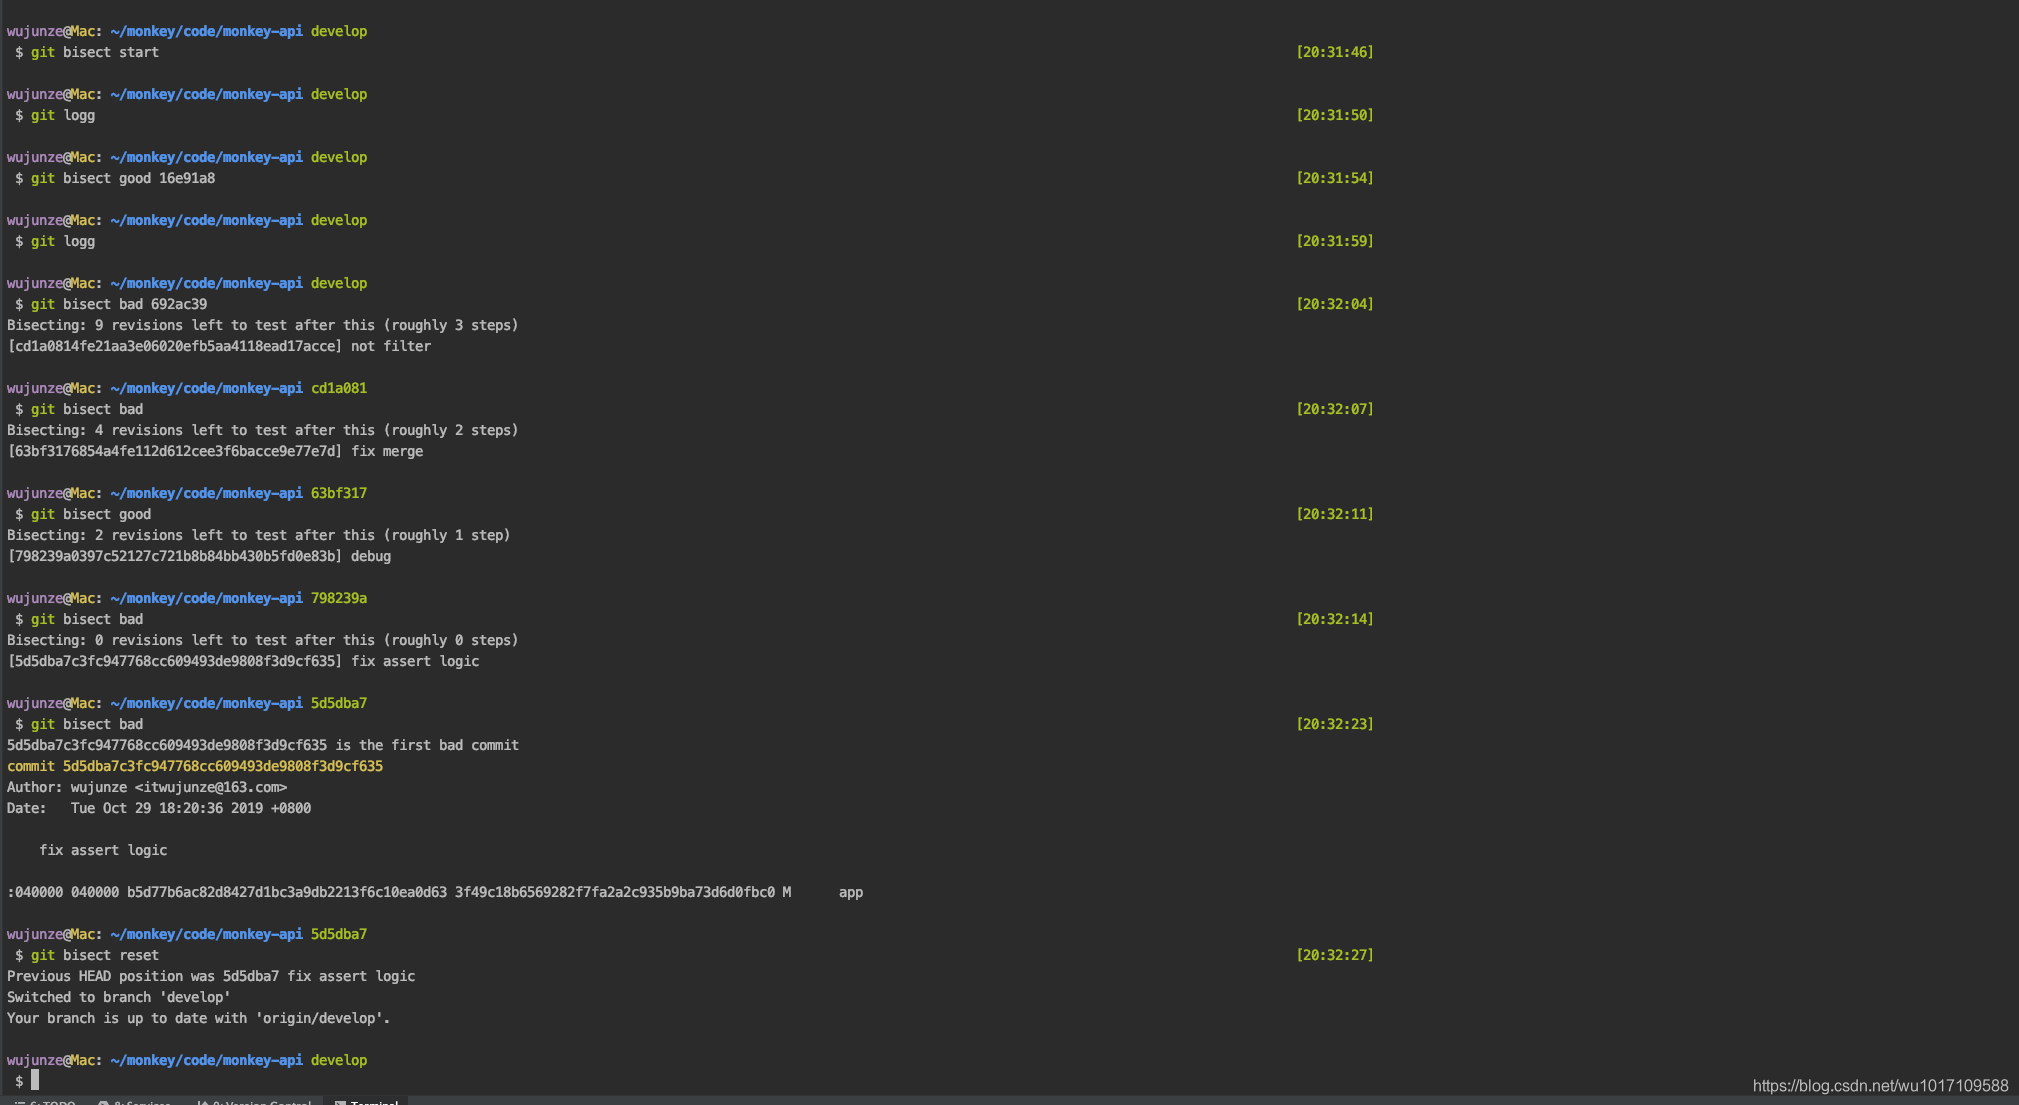Click author email itwujunze@163.com
Screen dimensions: 2019x1105
point(210,787)
